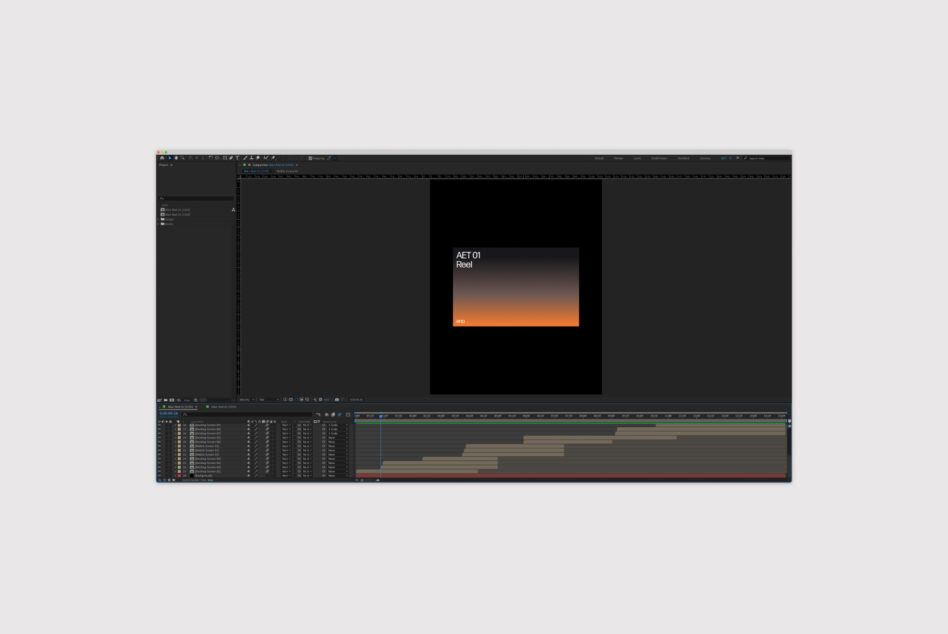Select the Pen tool

pos(231,158)
